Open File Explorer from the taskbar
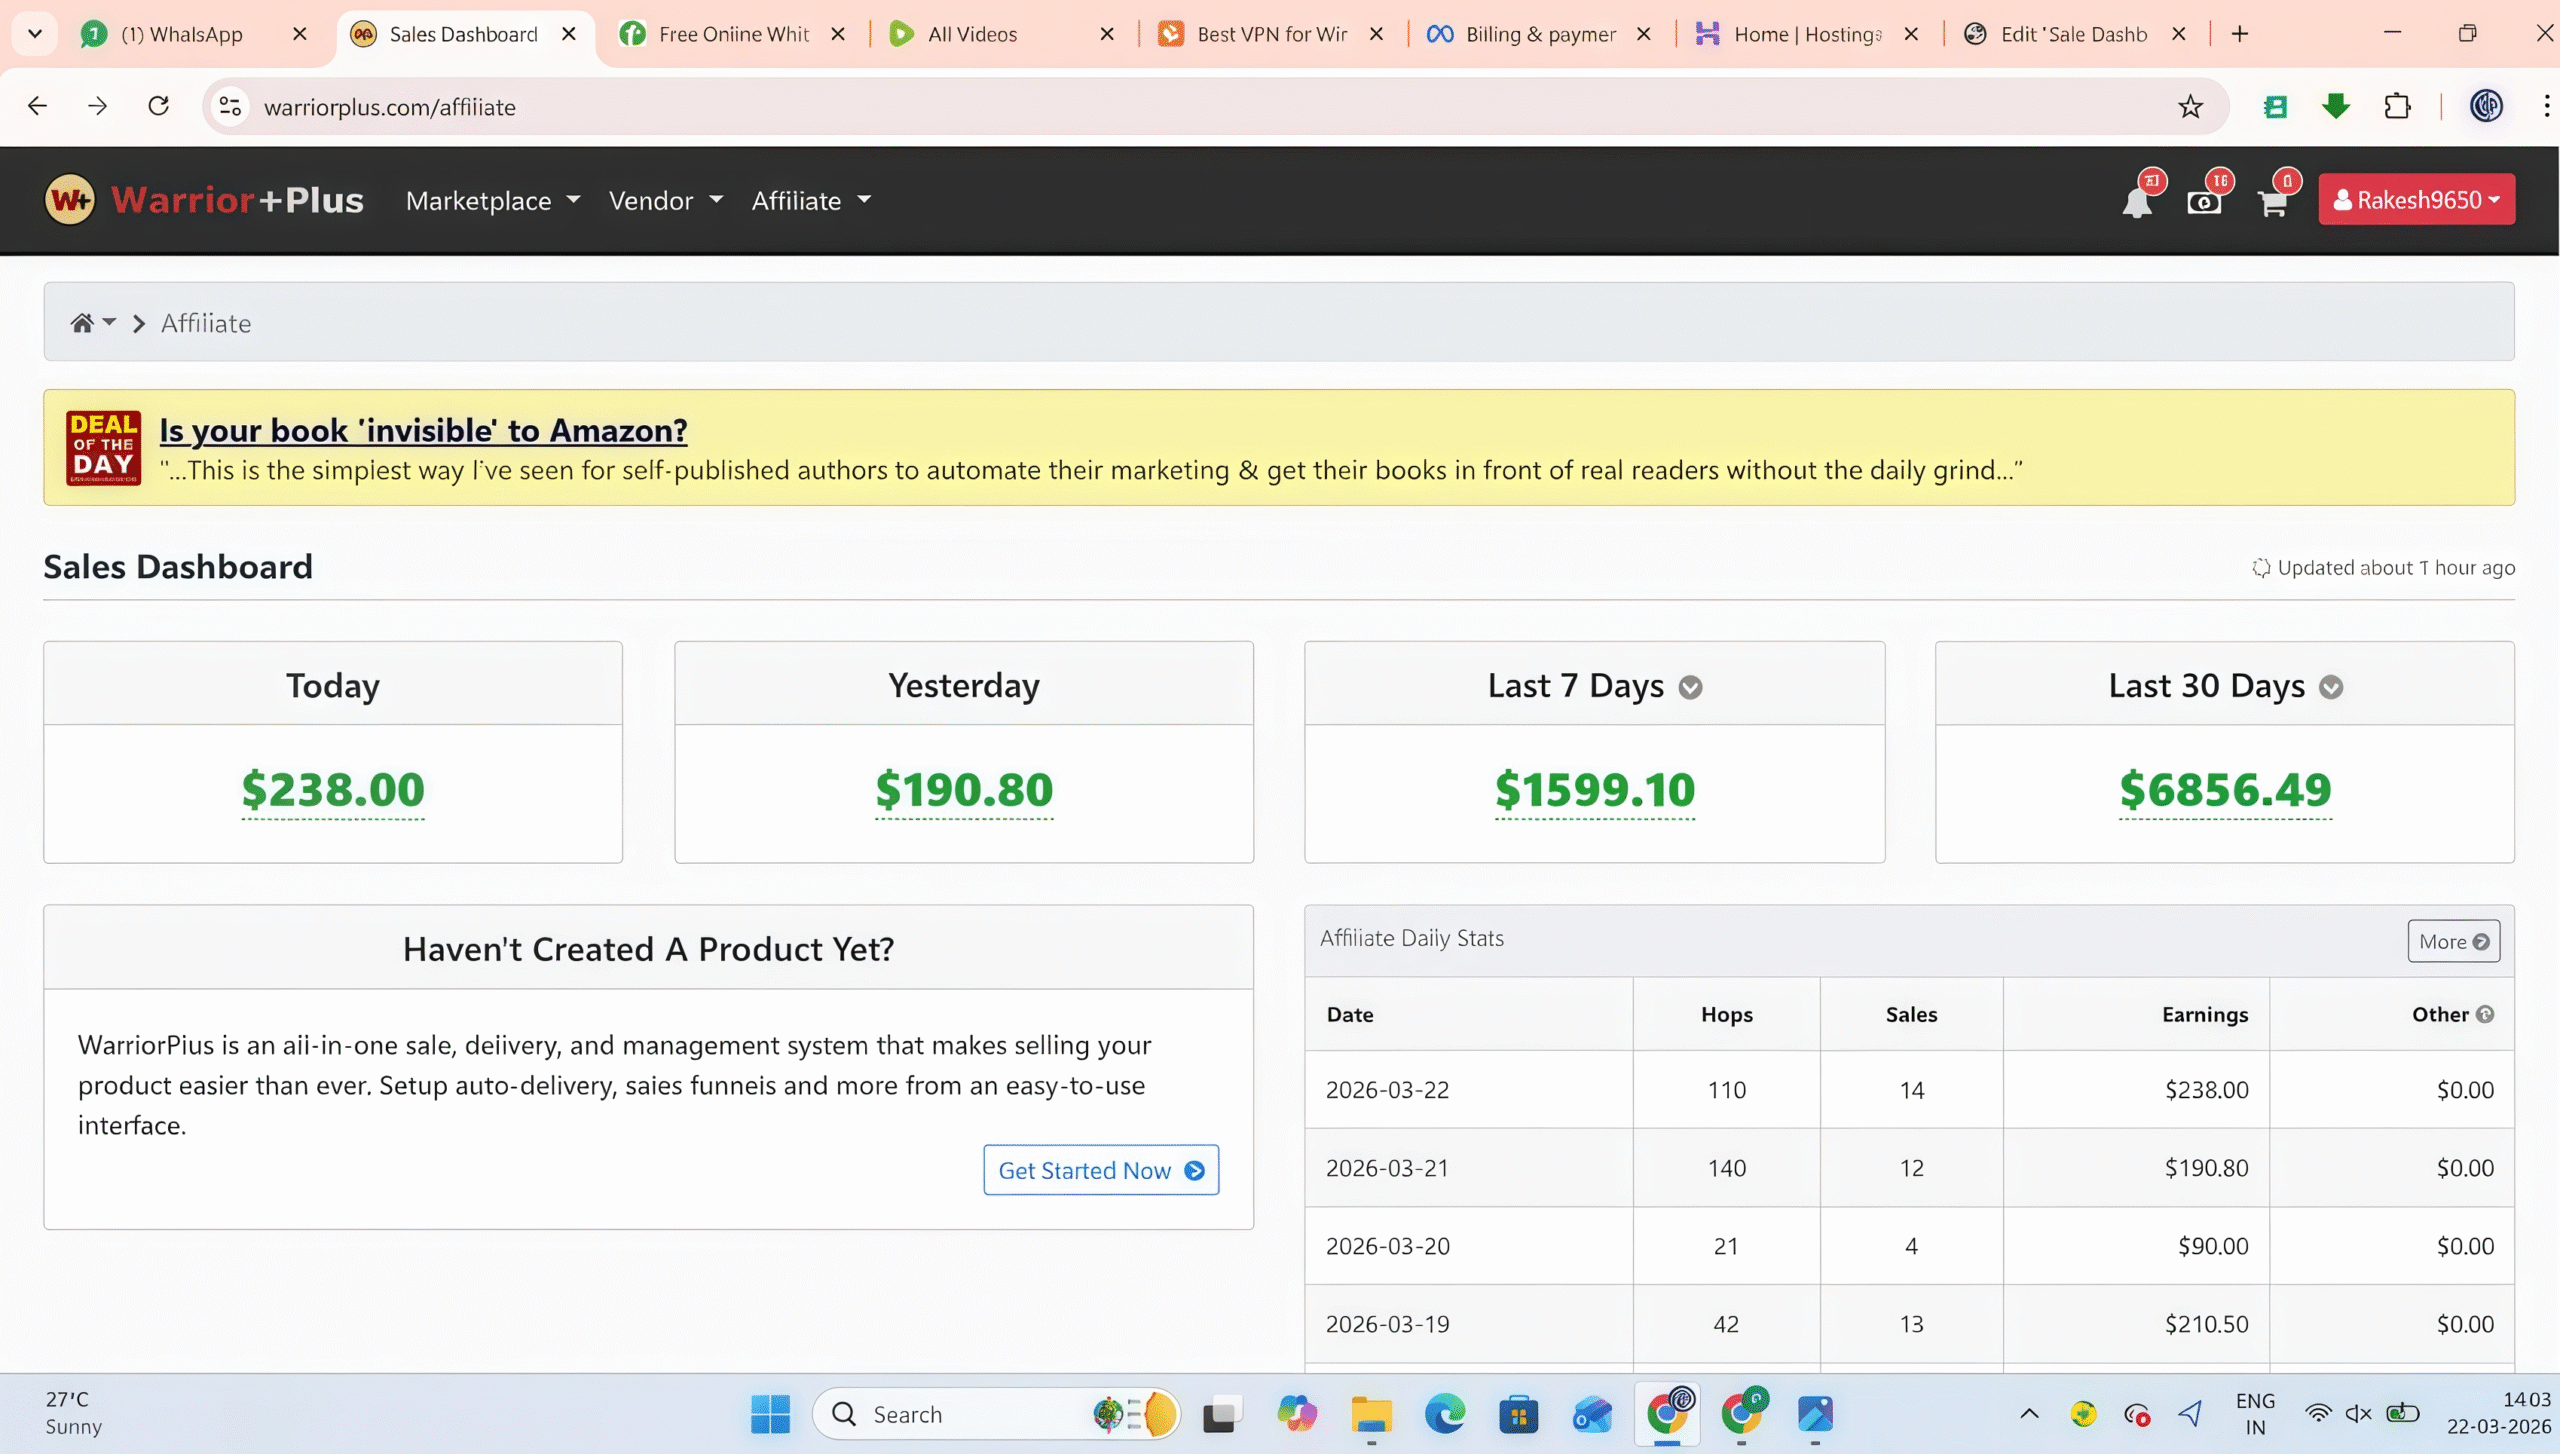The image size is (2560, 1454). (x=1371, y=1414)
